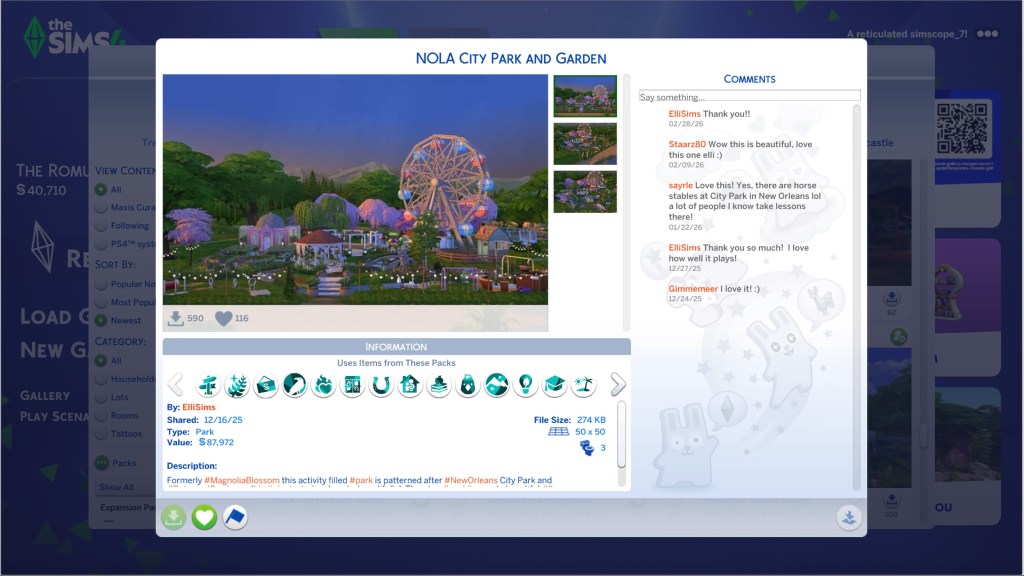Open the #MagnoliaBlossom hashtag link
1024x576 pixels.
240,481
